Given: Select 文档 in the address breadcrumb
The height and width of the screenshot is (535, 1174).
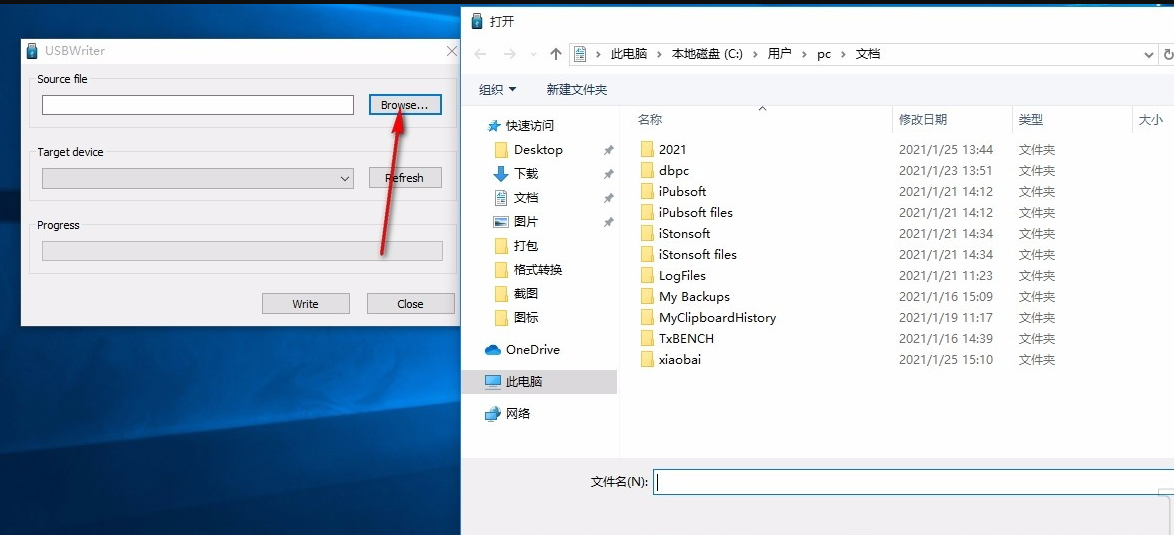Looking at the screenshot, I should (x=868, y=54).
